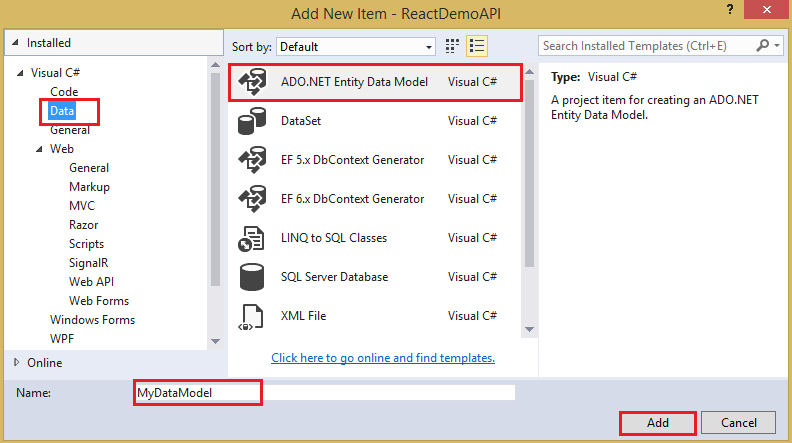Click the XML File template icon
Image resolution: width=792 pixels, height=443 pixels.
(x=250, y=315)
